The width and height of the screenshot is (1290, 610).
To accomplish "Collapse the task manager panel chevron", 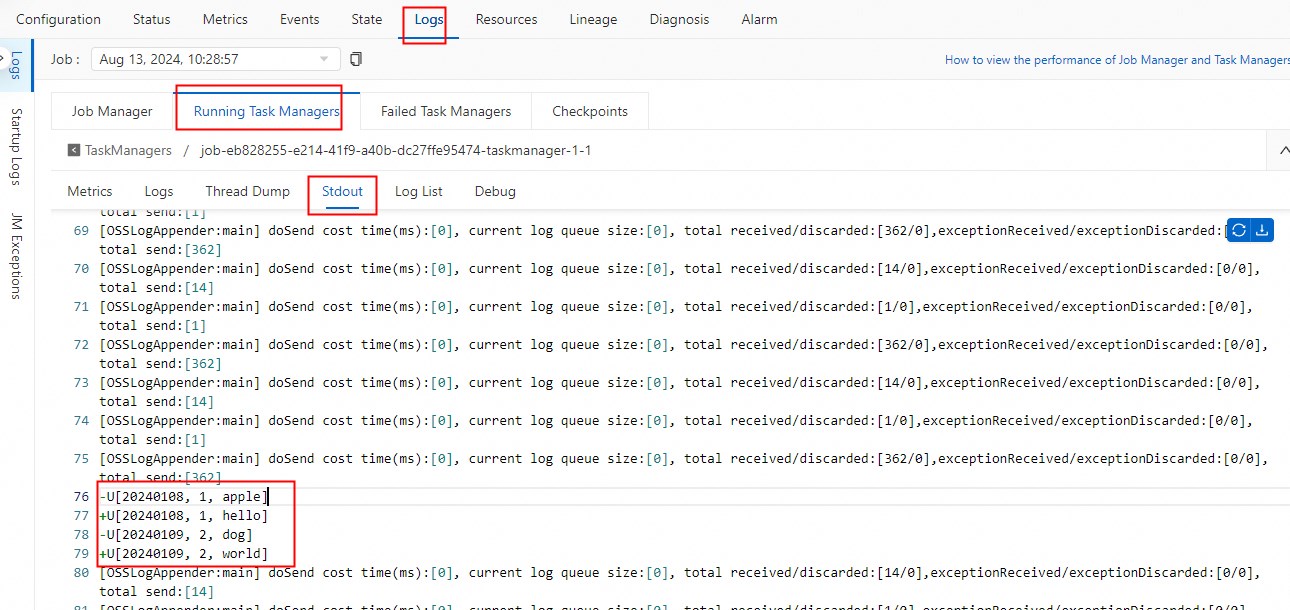I will tap(1284, 150).
